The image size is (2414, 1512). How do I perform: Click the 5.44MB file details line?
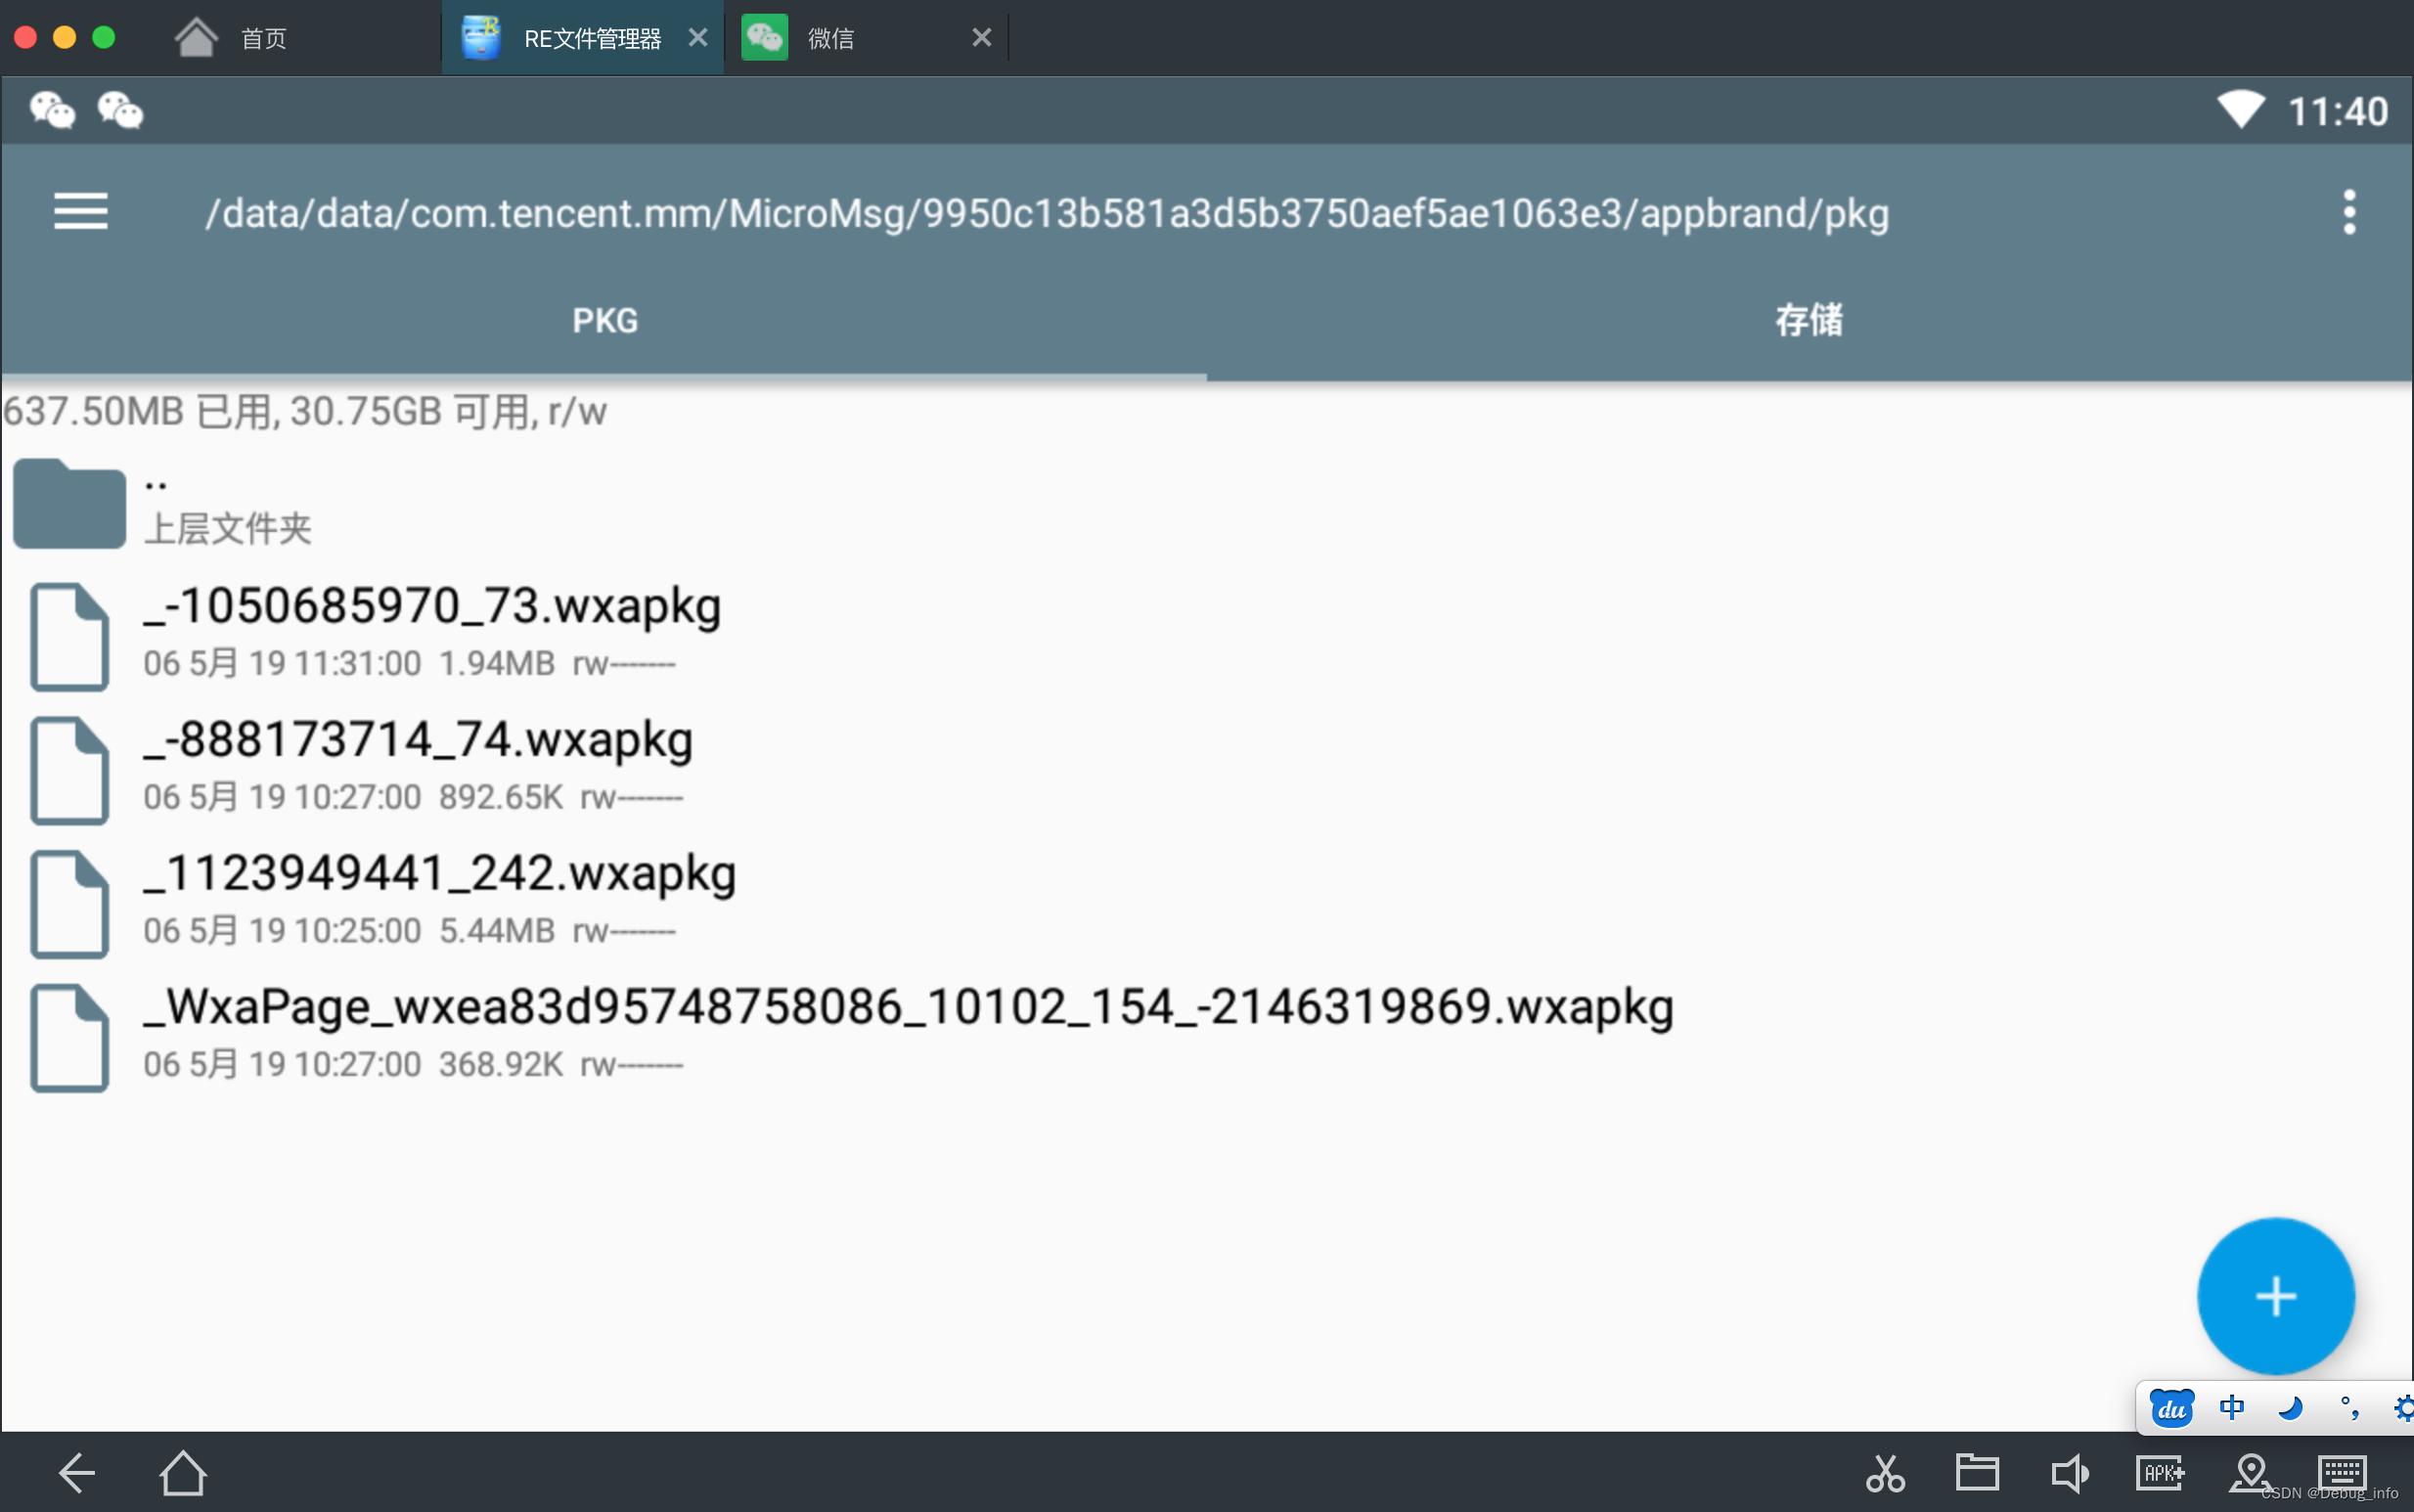[410, 931]
